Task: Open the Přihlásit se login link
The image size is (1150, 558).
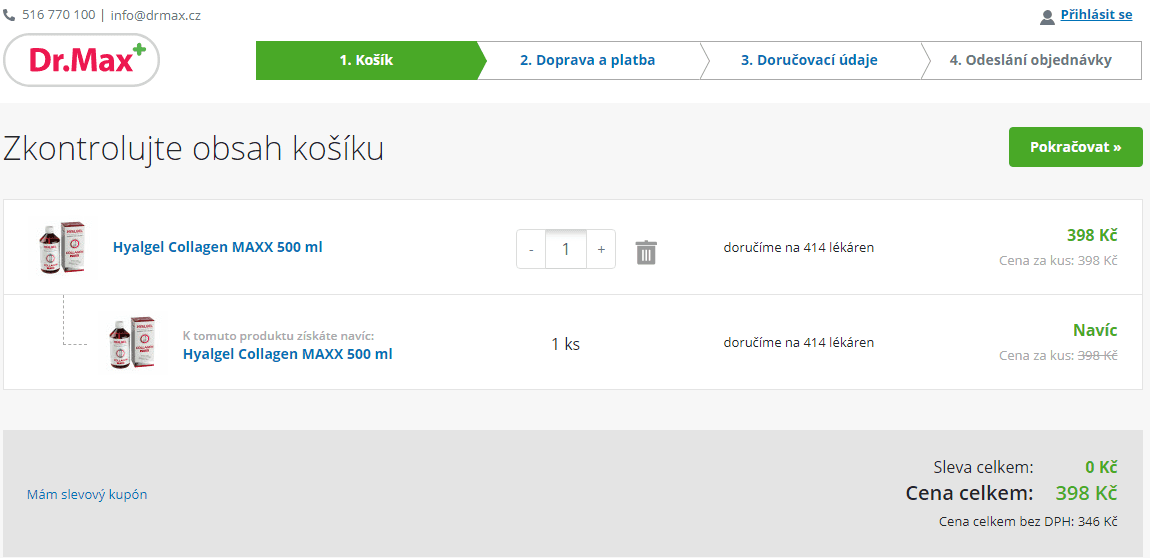Action: pos(1096,15)
